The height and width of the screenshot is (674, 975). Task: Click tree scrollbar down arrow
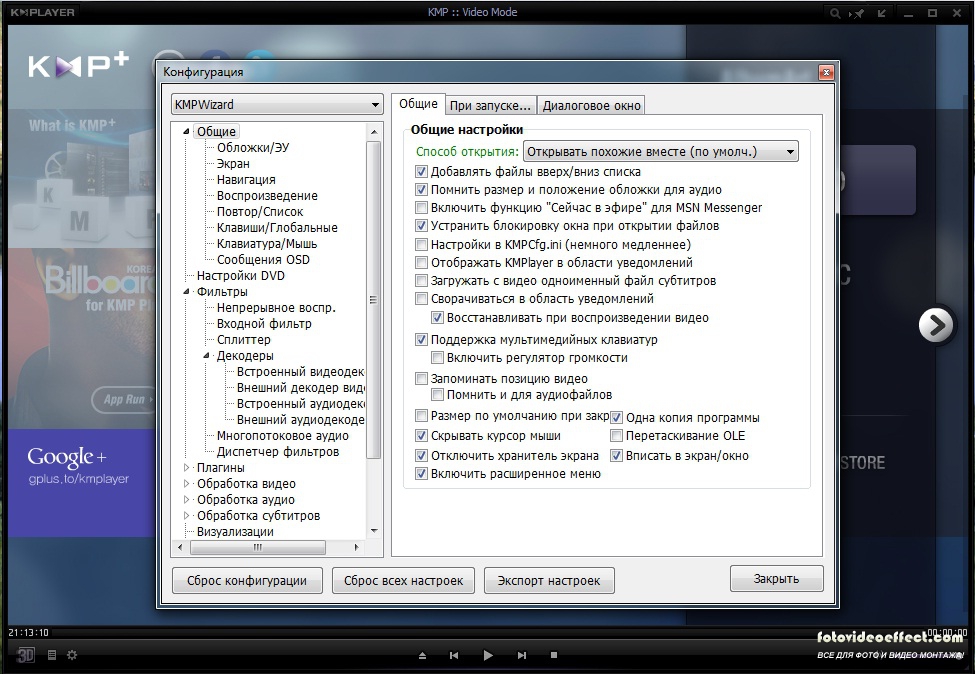coord(374,531)
